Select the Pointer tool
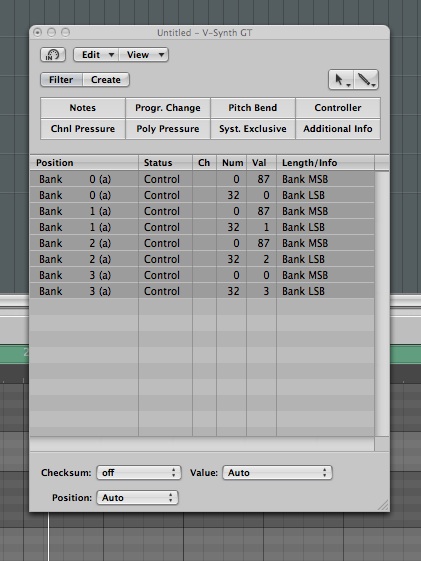The width and height of the screenshot is (421, 561). coord(341,79)
